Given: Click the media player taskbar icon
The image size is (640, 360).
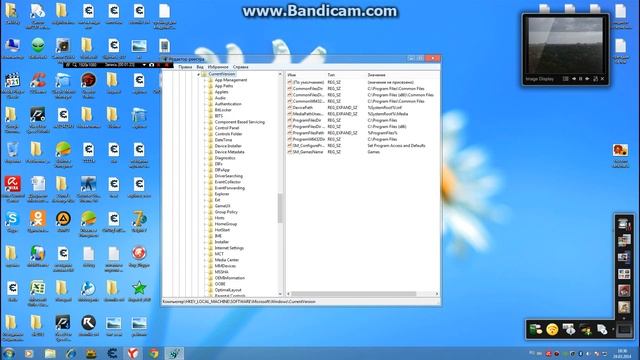Looking at the screenshot, I should (x=29, y=353).
